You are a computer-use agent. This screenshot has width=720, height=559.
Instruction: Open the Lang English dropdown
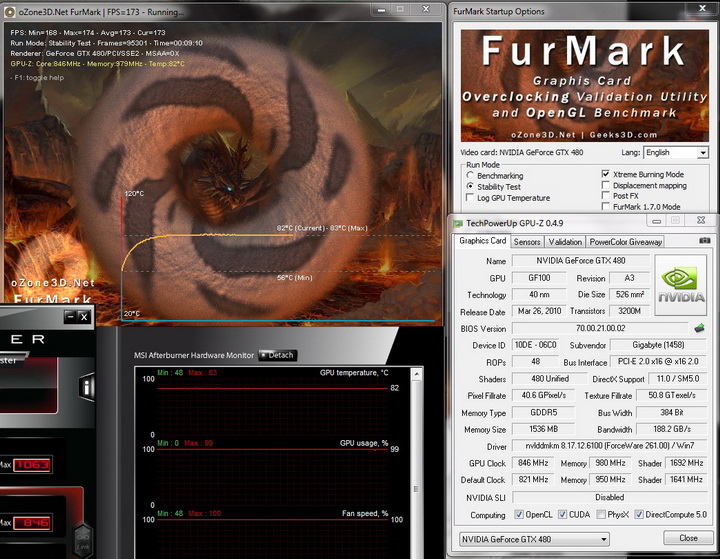pyautogui.click(x=676, y=152)
